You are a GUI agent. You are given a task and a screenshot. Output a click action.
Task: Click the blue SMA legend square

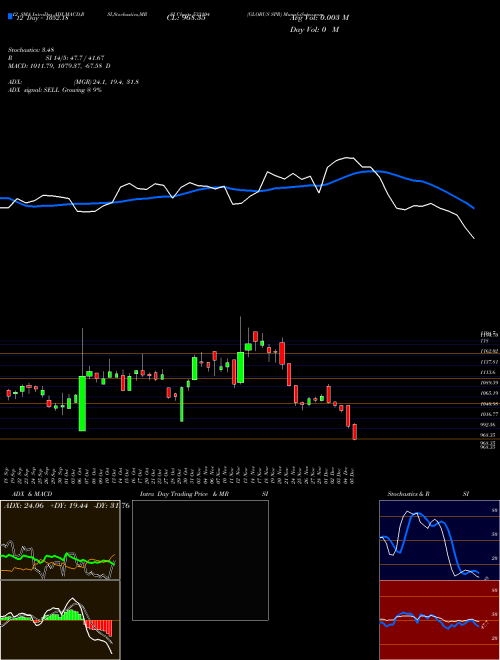coord(10,16)
